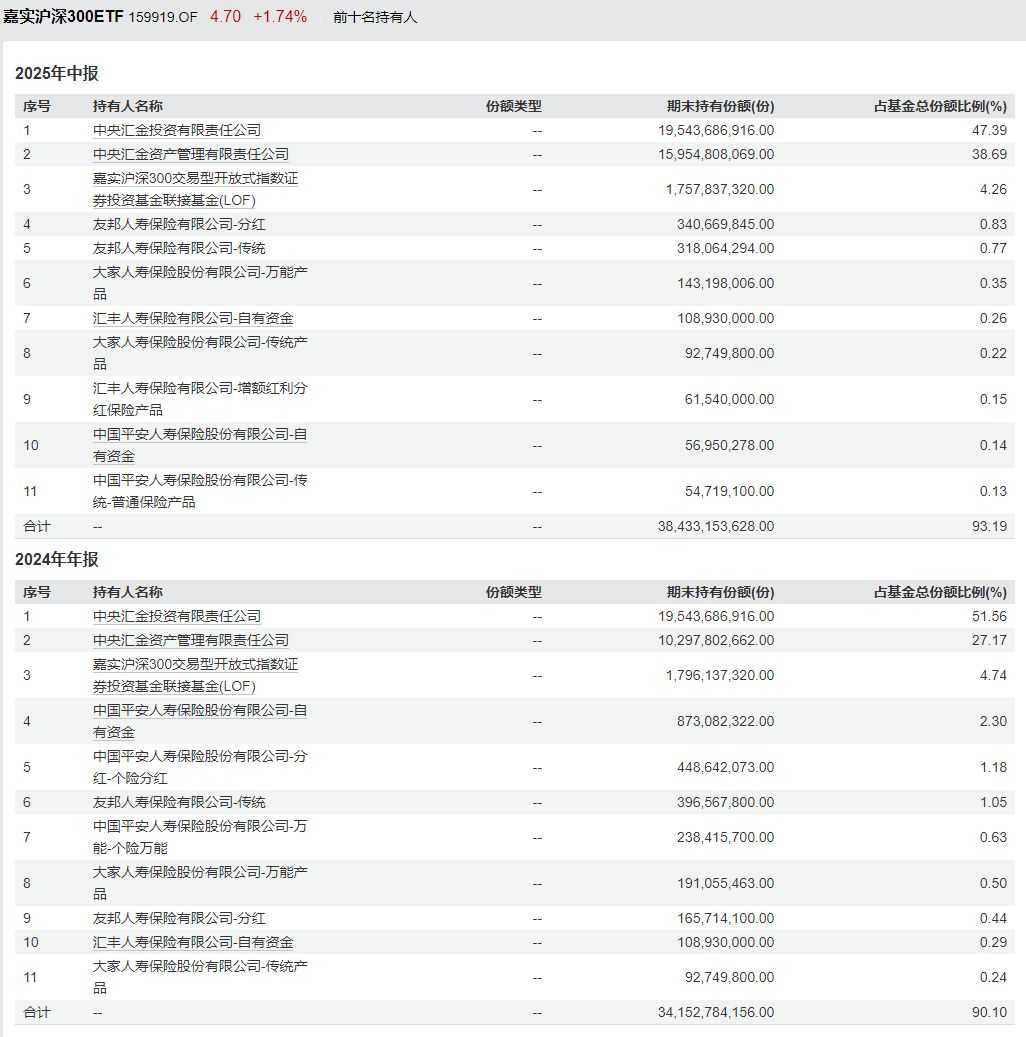Click 大家人寿-万能产品 holder in 2025年中报 table
This screenshot has width=1026, height=1037.
(200, 283)
